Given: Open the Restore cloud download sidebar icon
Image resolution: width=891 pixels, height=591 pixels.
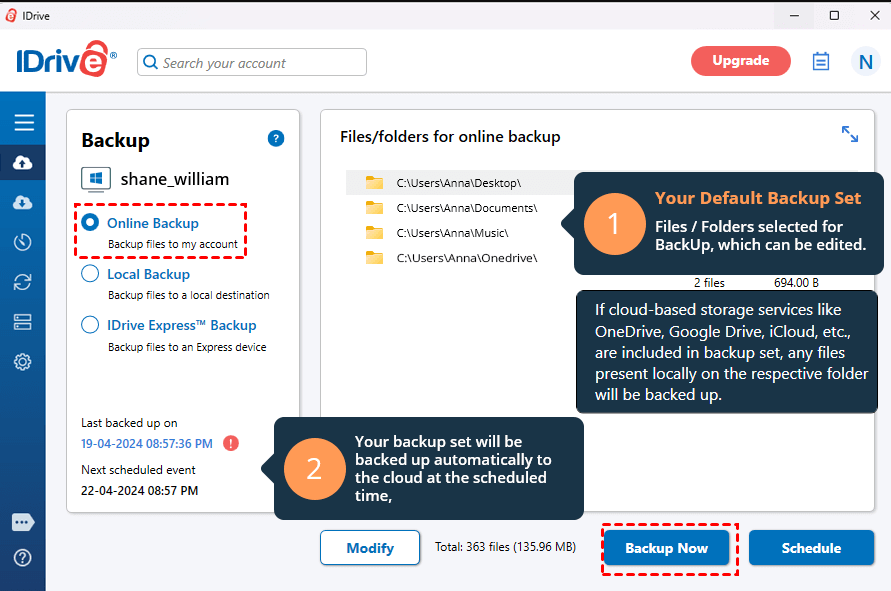Looking at the screenshot, I should [x=23, y=202].
